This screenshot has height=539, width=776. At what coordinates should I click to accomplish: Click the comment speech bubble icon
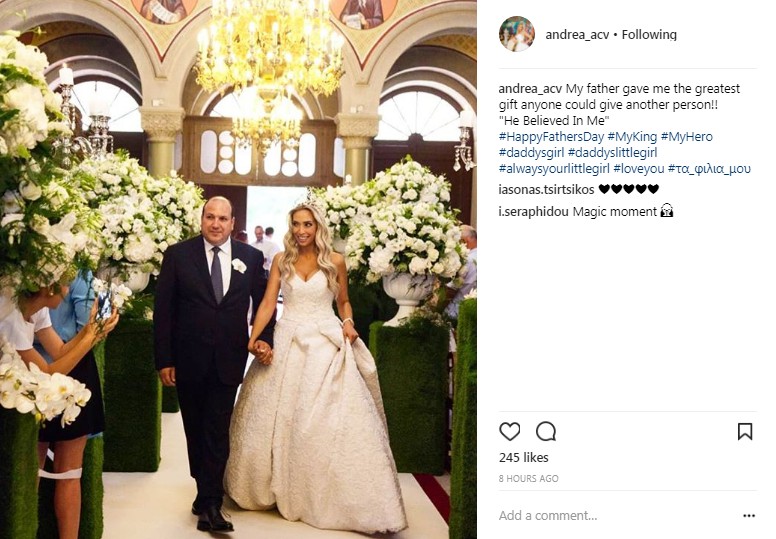pos(546,431)
